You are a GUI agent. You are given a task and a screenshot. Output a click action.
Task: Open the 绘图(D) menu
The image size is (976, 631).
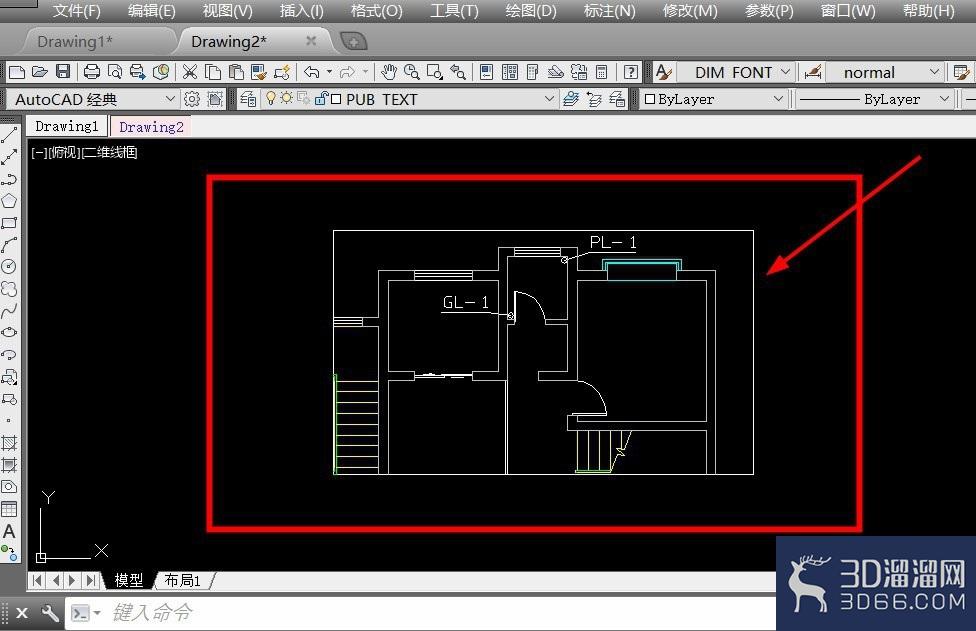tap(530, 11)
